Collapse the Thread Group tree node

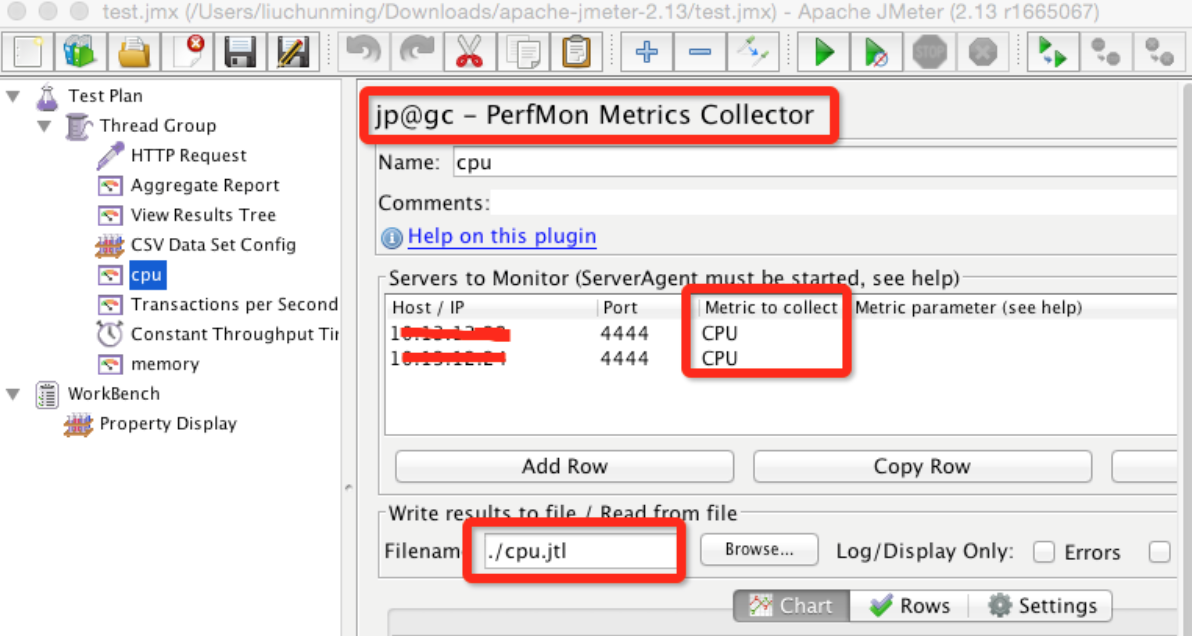coord(45,125)
